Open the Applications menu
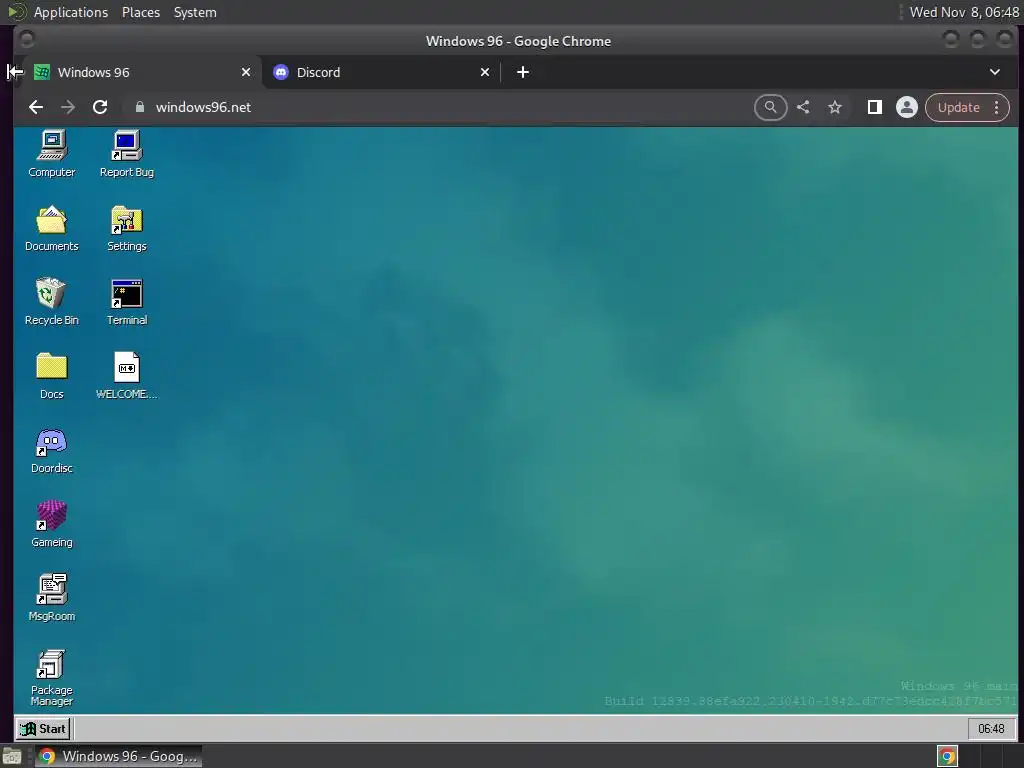The height and width of the screenshot is (768, 1024). pyautogui.click(x=71, y=12)
